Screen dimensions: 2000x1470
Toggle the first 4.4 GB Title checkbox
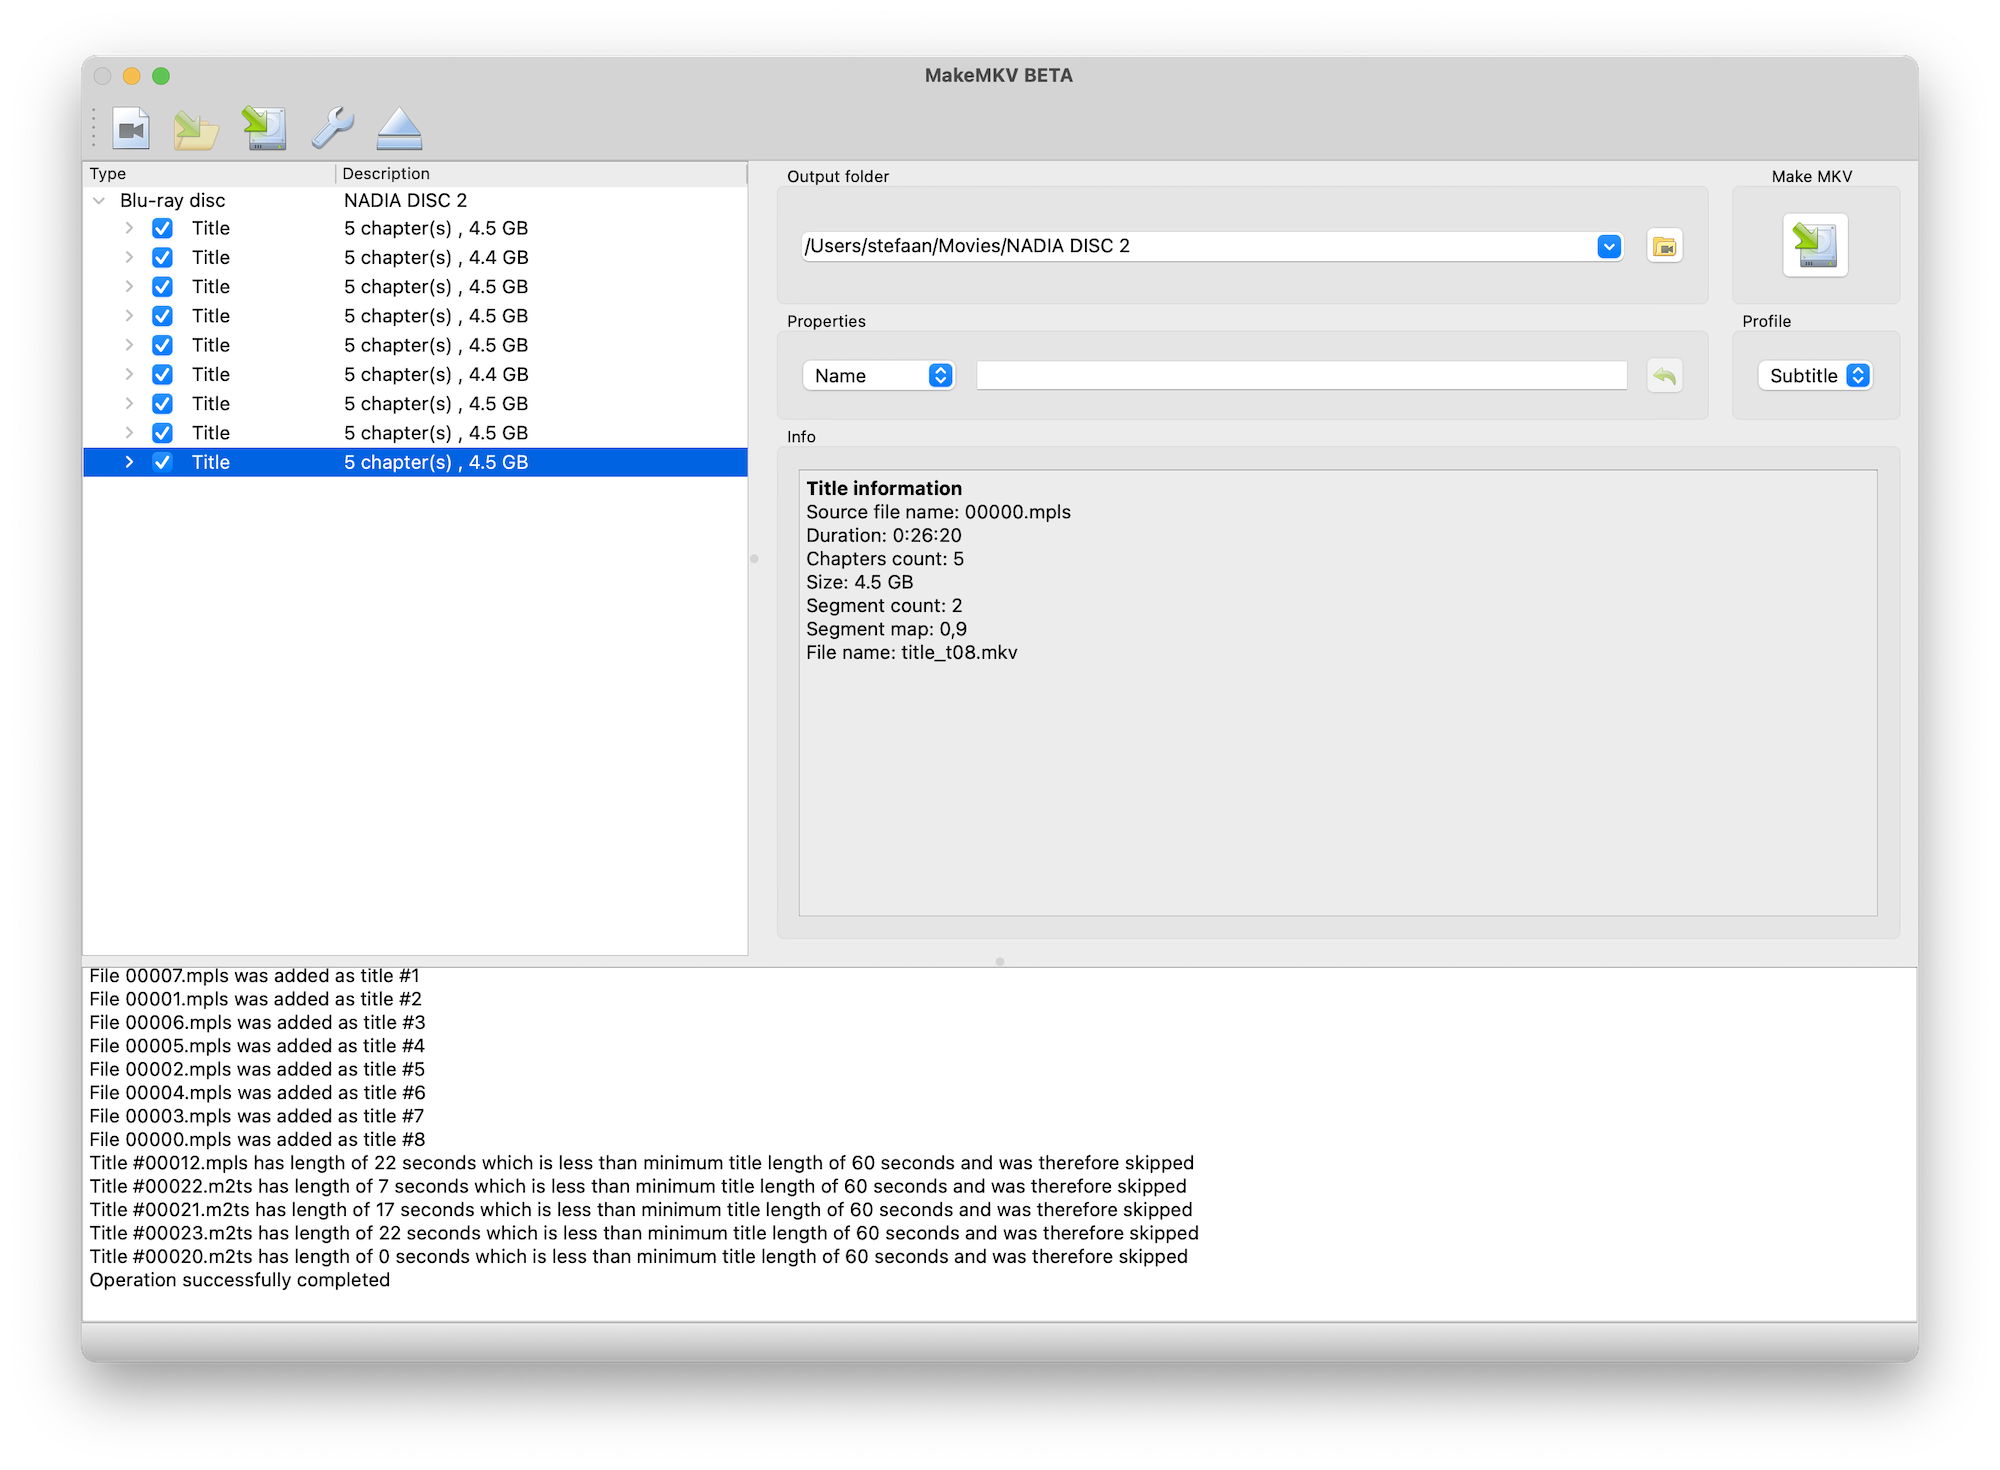162,258
